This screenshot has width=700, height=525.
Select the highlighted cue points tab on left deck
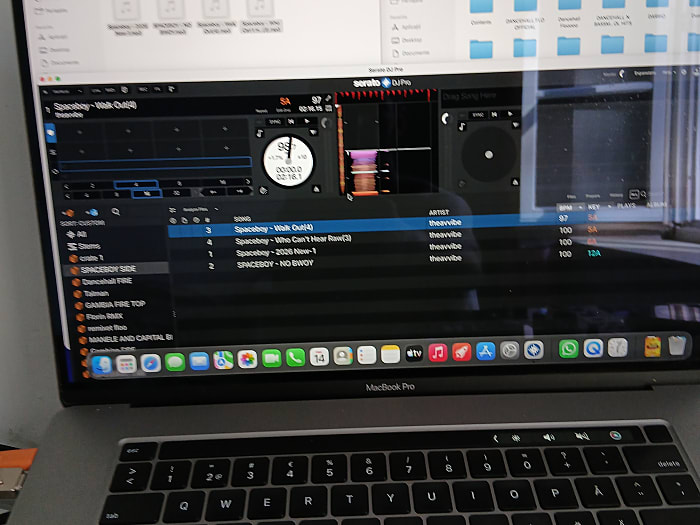pyautogui.click(x=50, y=133)
